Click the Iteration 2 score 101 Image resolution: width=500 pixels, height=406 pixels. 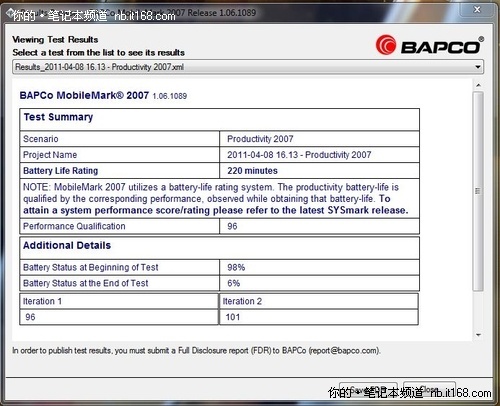[233, 317]
